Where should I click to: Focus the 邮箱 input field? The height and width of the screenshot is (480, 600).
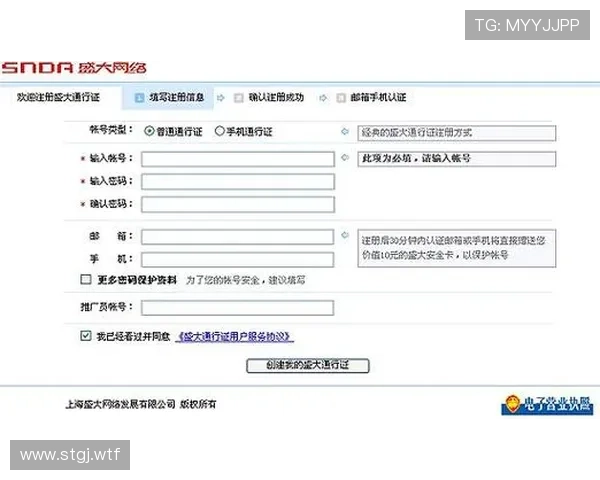point(237,237)
